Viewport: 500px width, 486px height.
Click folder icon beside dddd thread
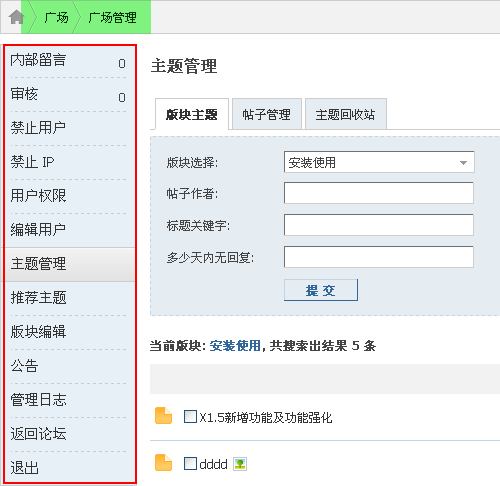click(x=163, y=463)
